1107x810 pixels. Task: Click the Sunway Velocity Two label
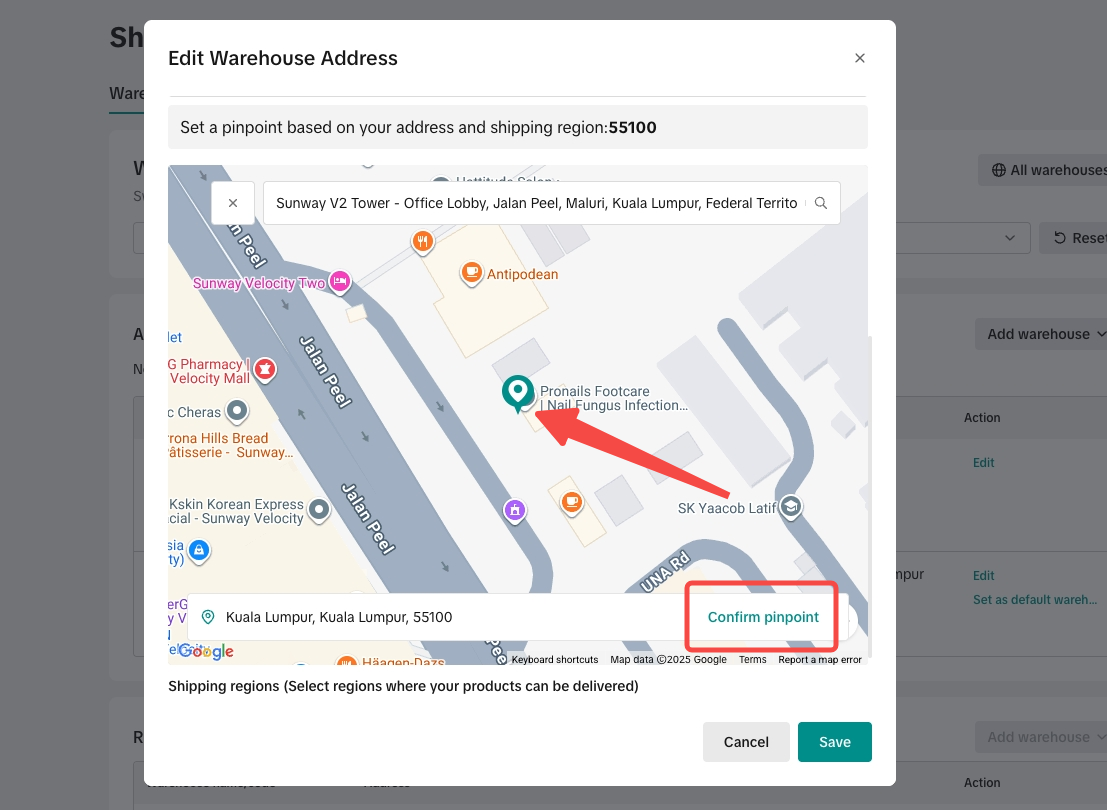[x=258, y=283]
